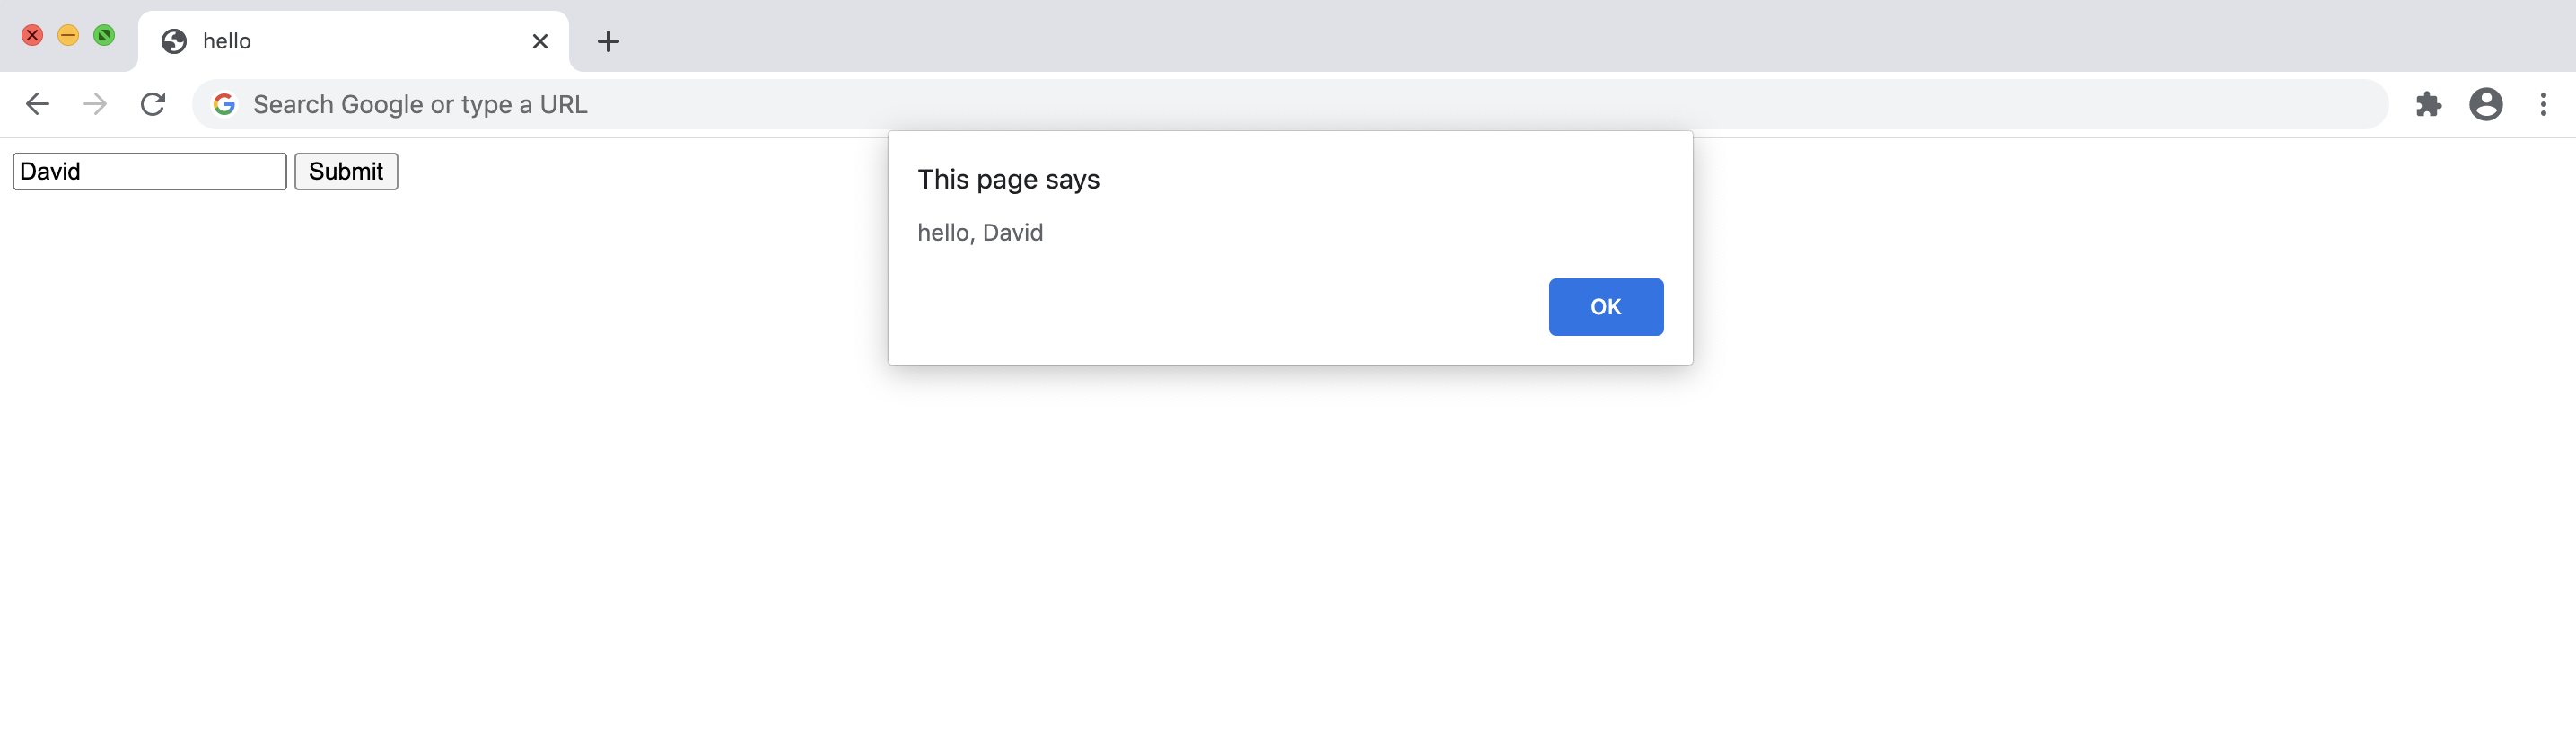Go back using the back arrow
This screenshot has width=2576, height=740.
coord(37,104)
